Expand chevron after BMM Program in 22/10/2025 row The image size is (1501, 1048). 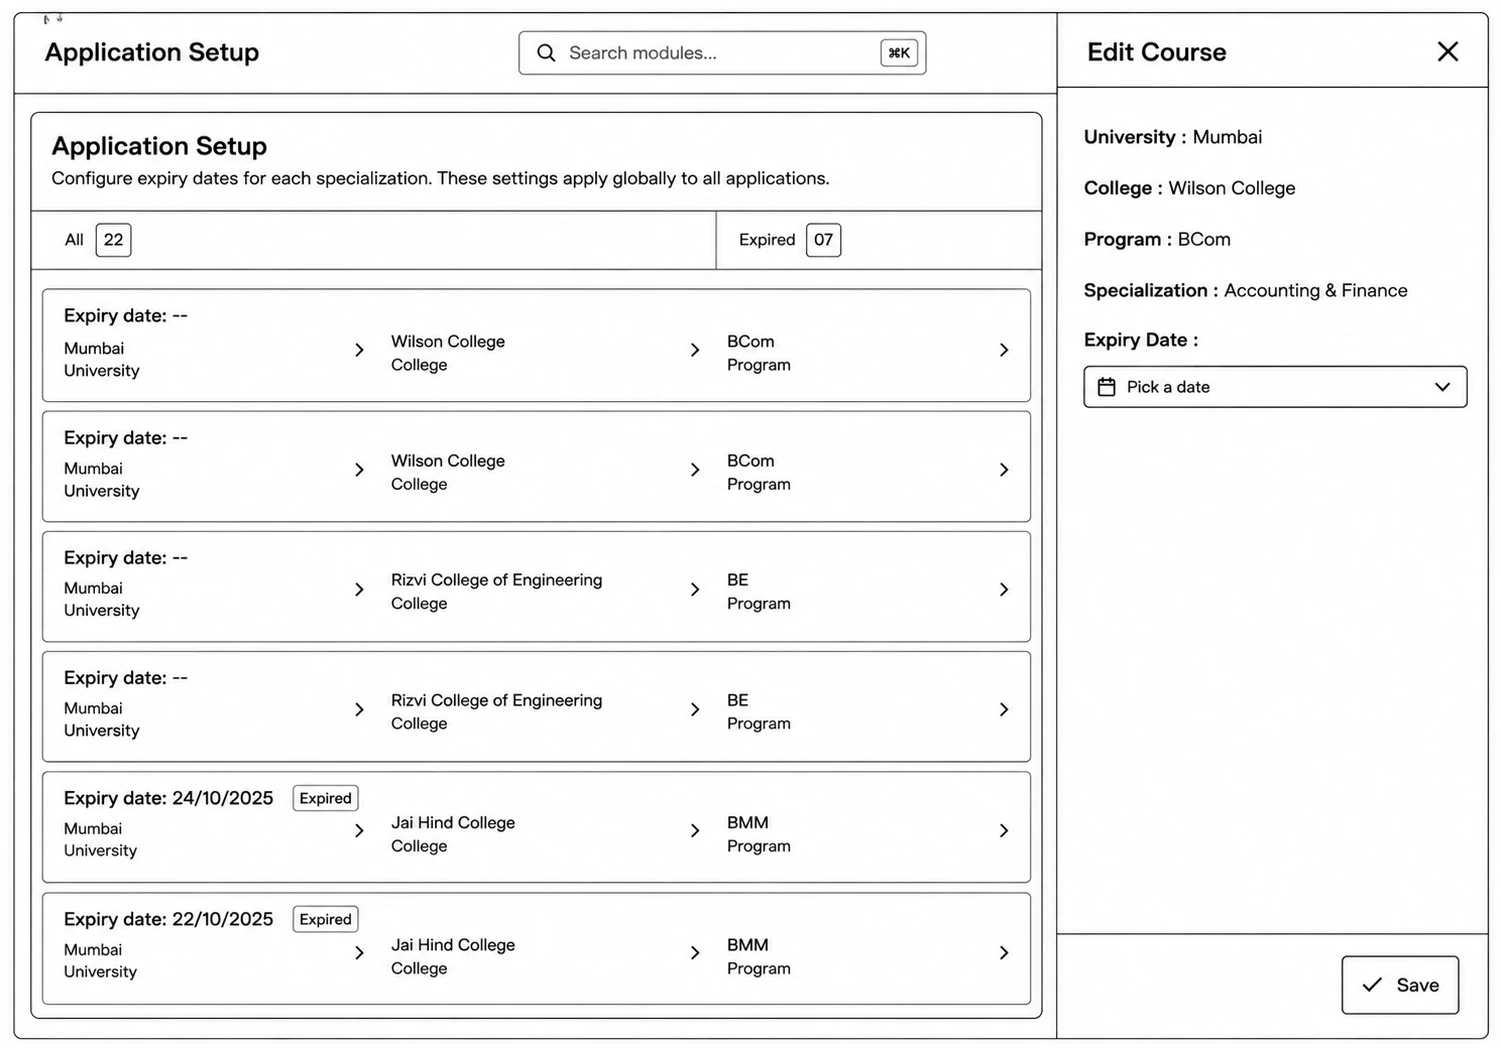click(x=1004, y=953)
